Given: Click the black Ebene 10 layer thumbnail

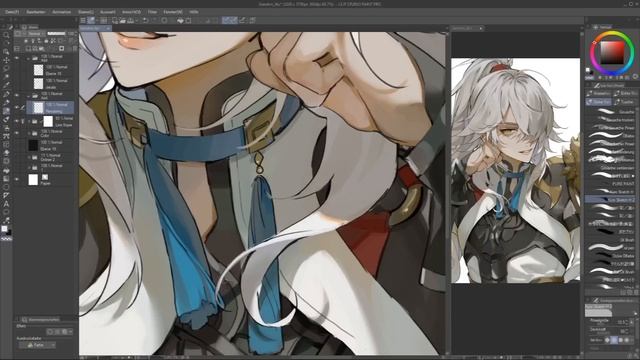Looking at the screenshot, I should click(x=33, y=145).
